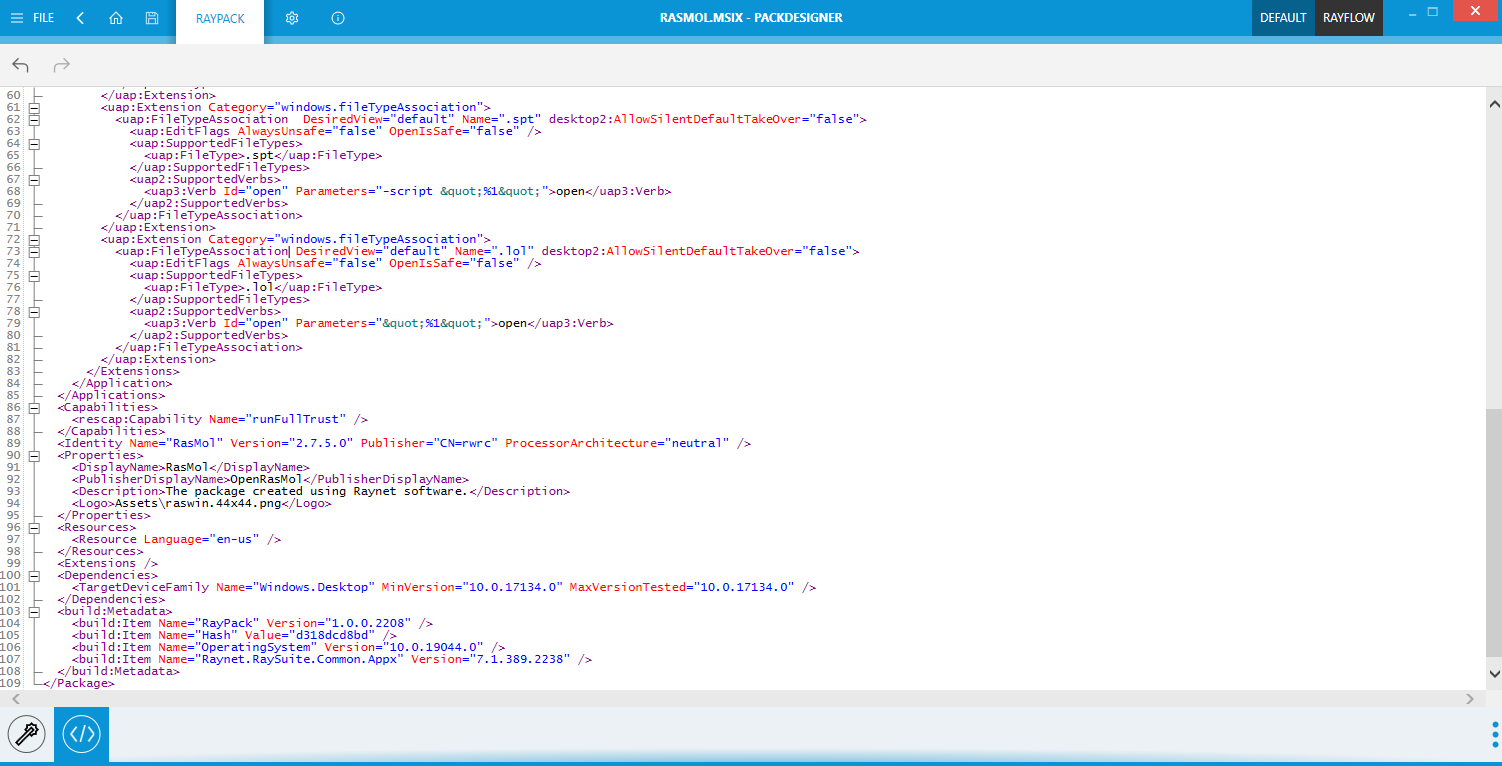Save the package with the floppy disk icon
This screenshot has height=766, width=1502.
pyautogui.click(x=152, y=17)
